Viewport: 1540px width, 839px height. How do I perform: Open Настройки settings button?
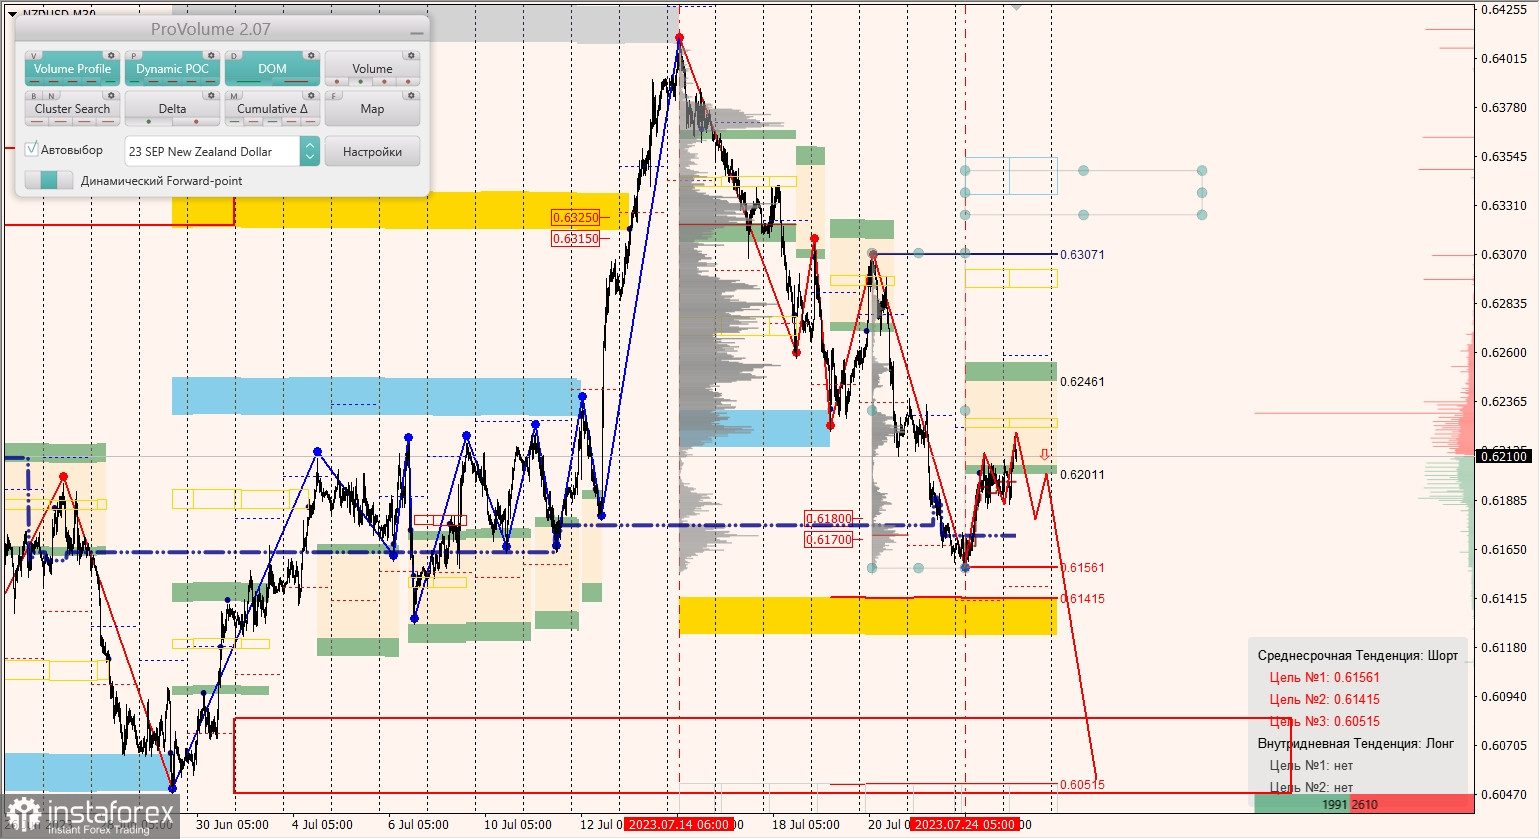372,151
